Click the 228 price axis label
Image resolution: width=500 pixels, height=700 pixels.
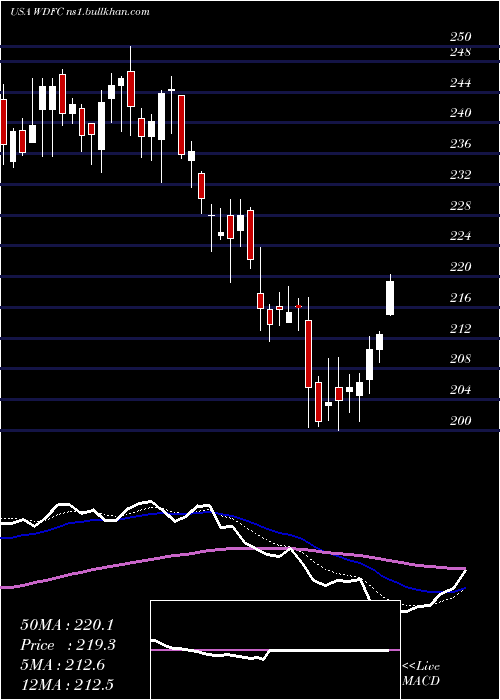point(460,205)
